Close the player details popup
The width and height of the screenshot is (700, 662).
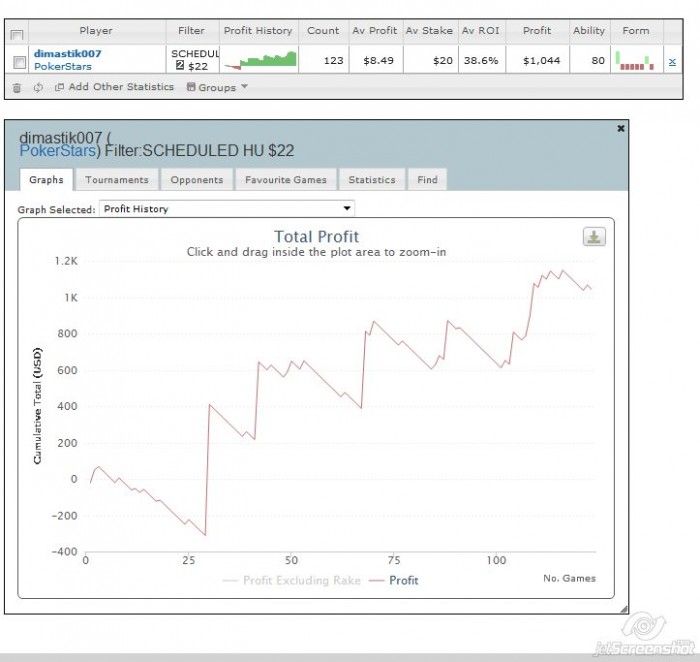click(x=621, y=129)
